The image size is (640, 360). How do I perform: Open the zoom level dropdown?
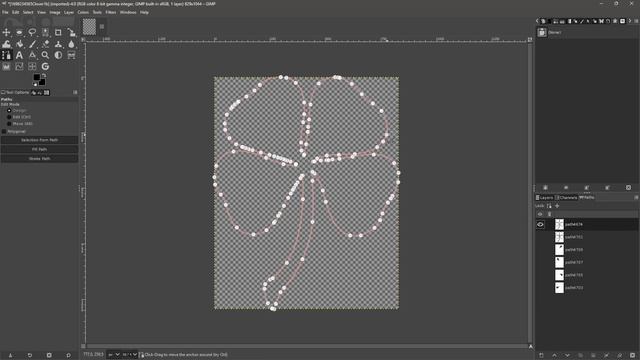(x=130, y=355)
